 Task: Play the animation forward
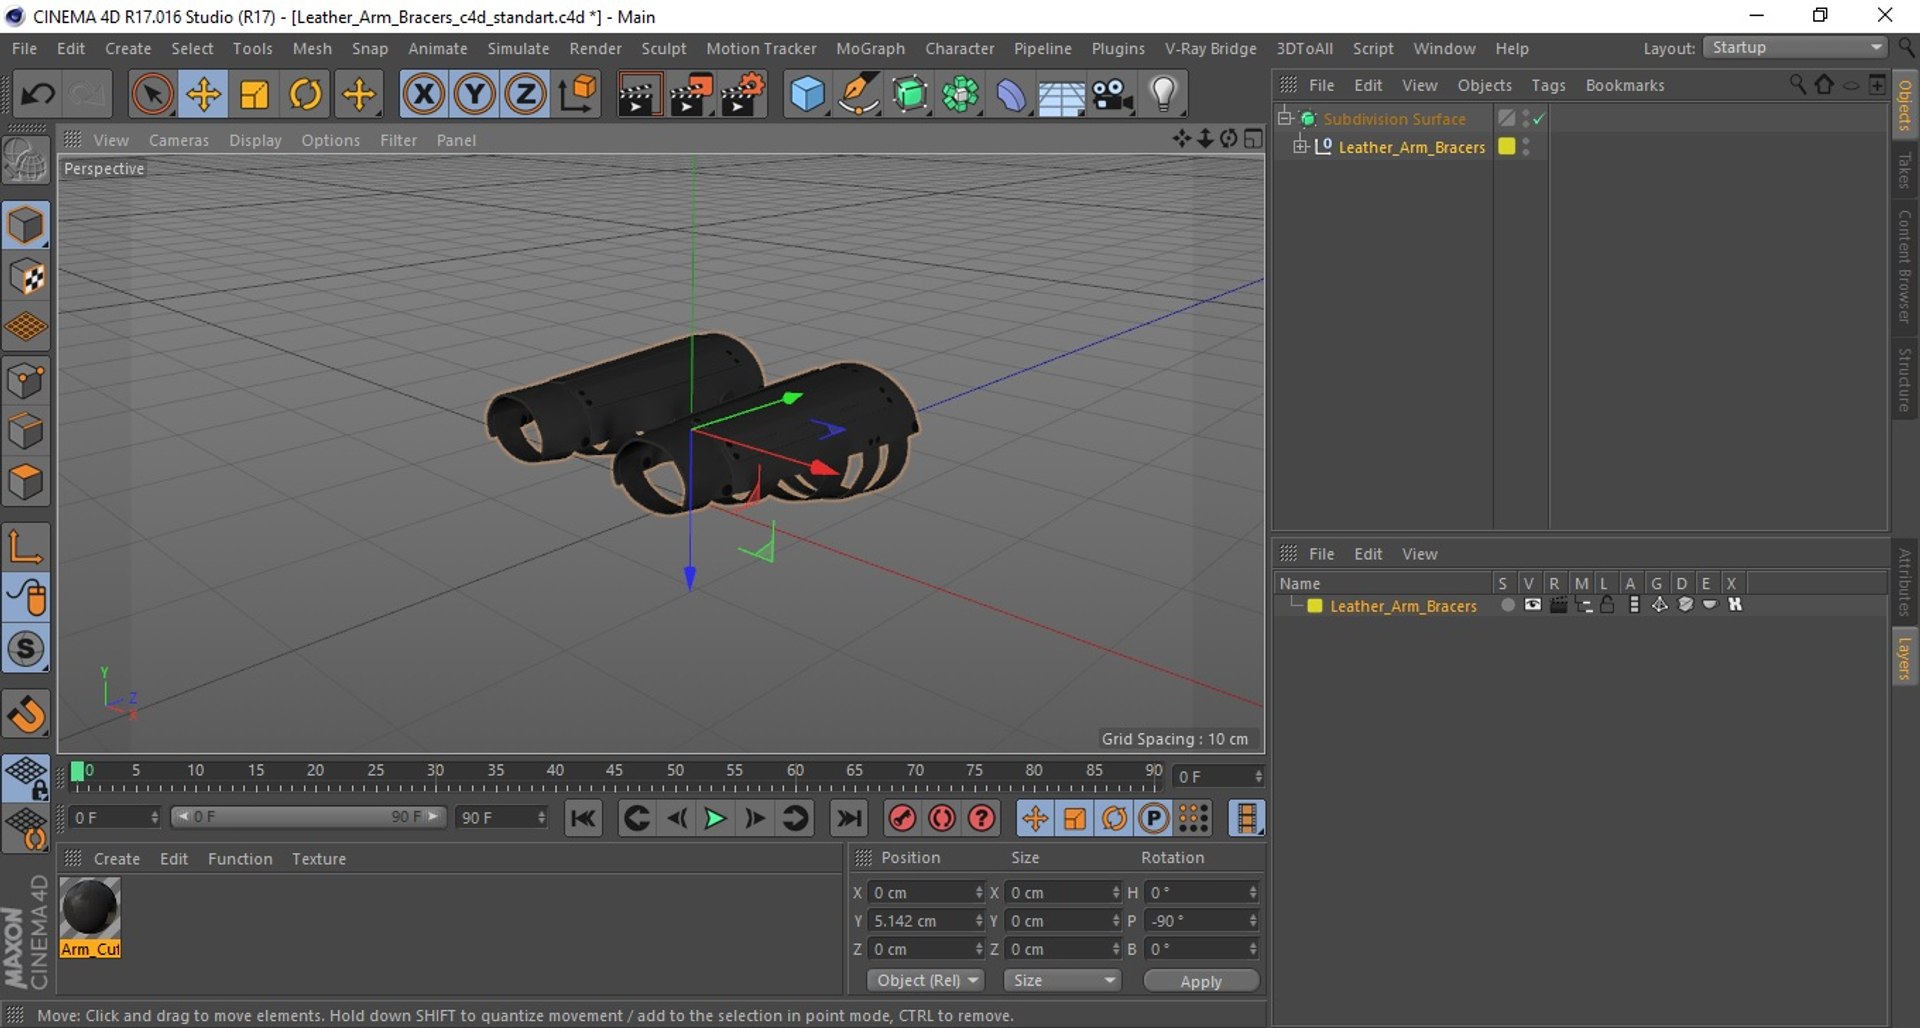click(x=715, y=818)
